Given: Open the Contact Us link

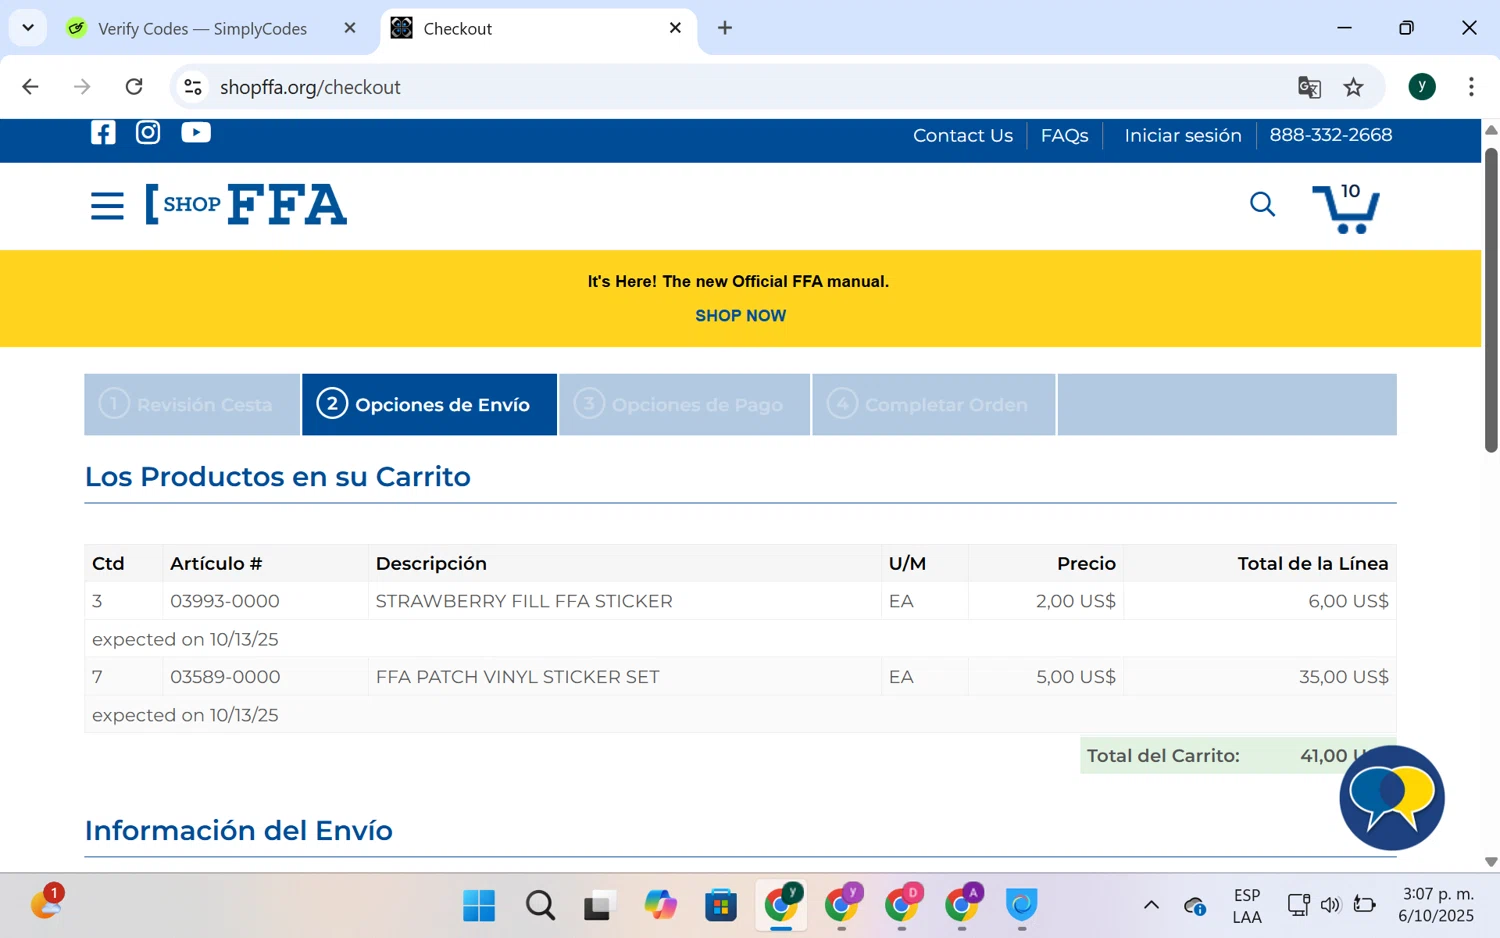Looking at the screenshot, I should [x=963, y=135].
